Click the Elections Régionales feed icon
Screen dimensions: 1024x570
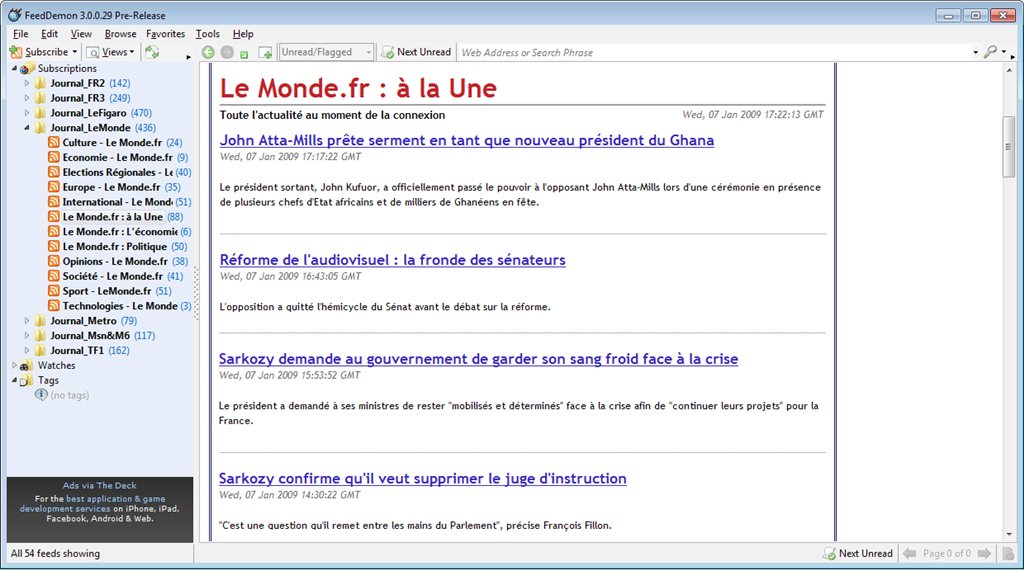[x=54, y=172]
